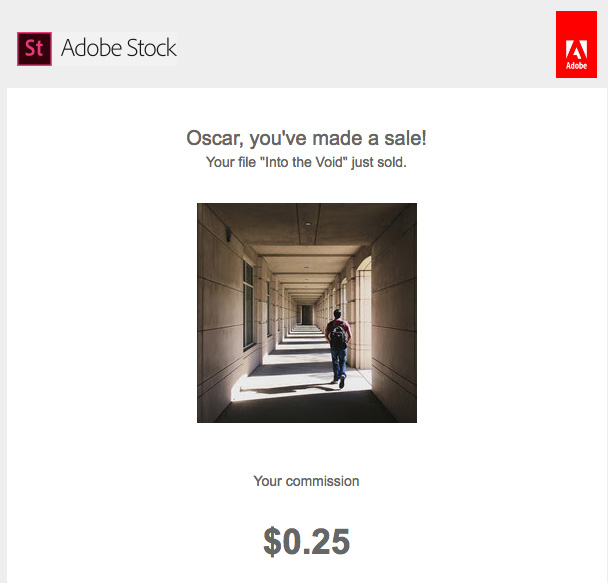Click the Adobe Stock wordmark text
608x583 pixels.
point(118,48)
